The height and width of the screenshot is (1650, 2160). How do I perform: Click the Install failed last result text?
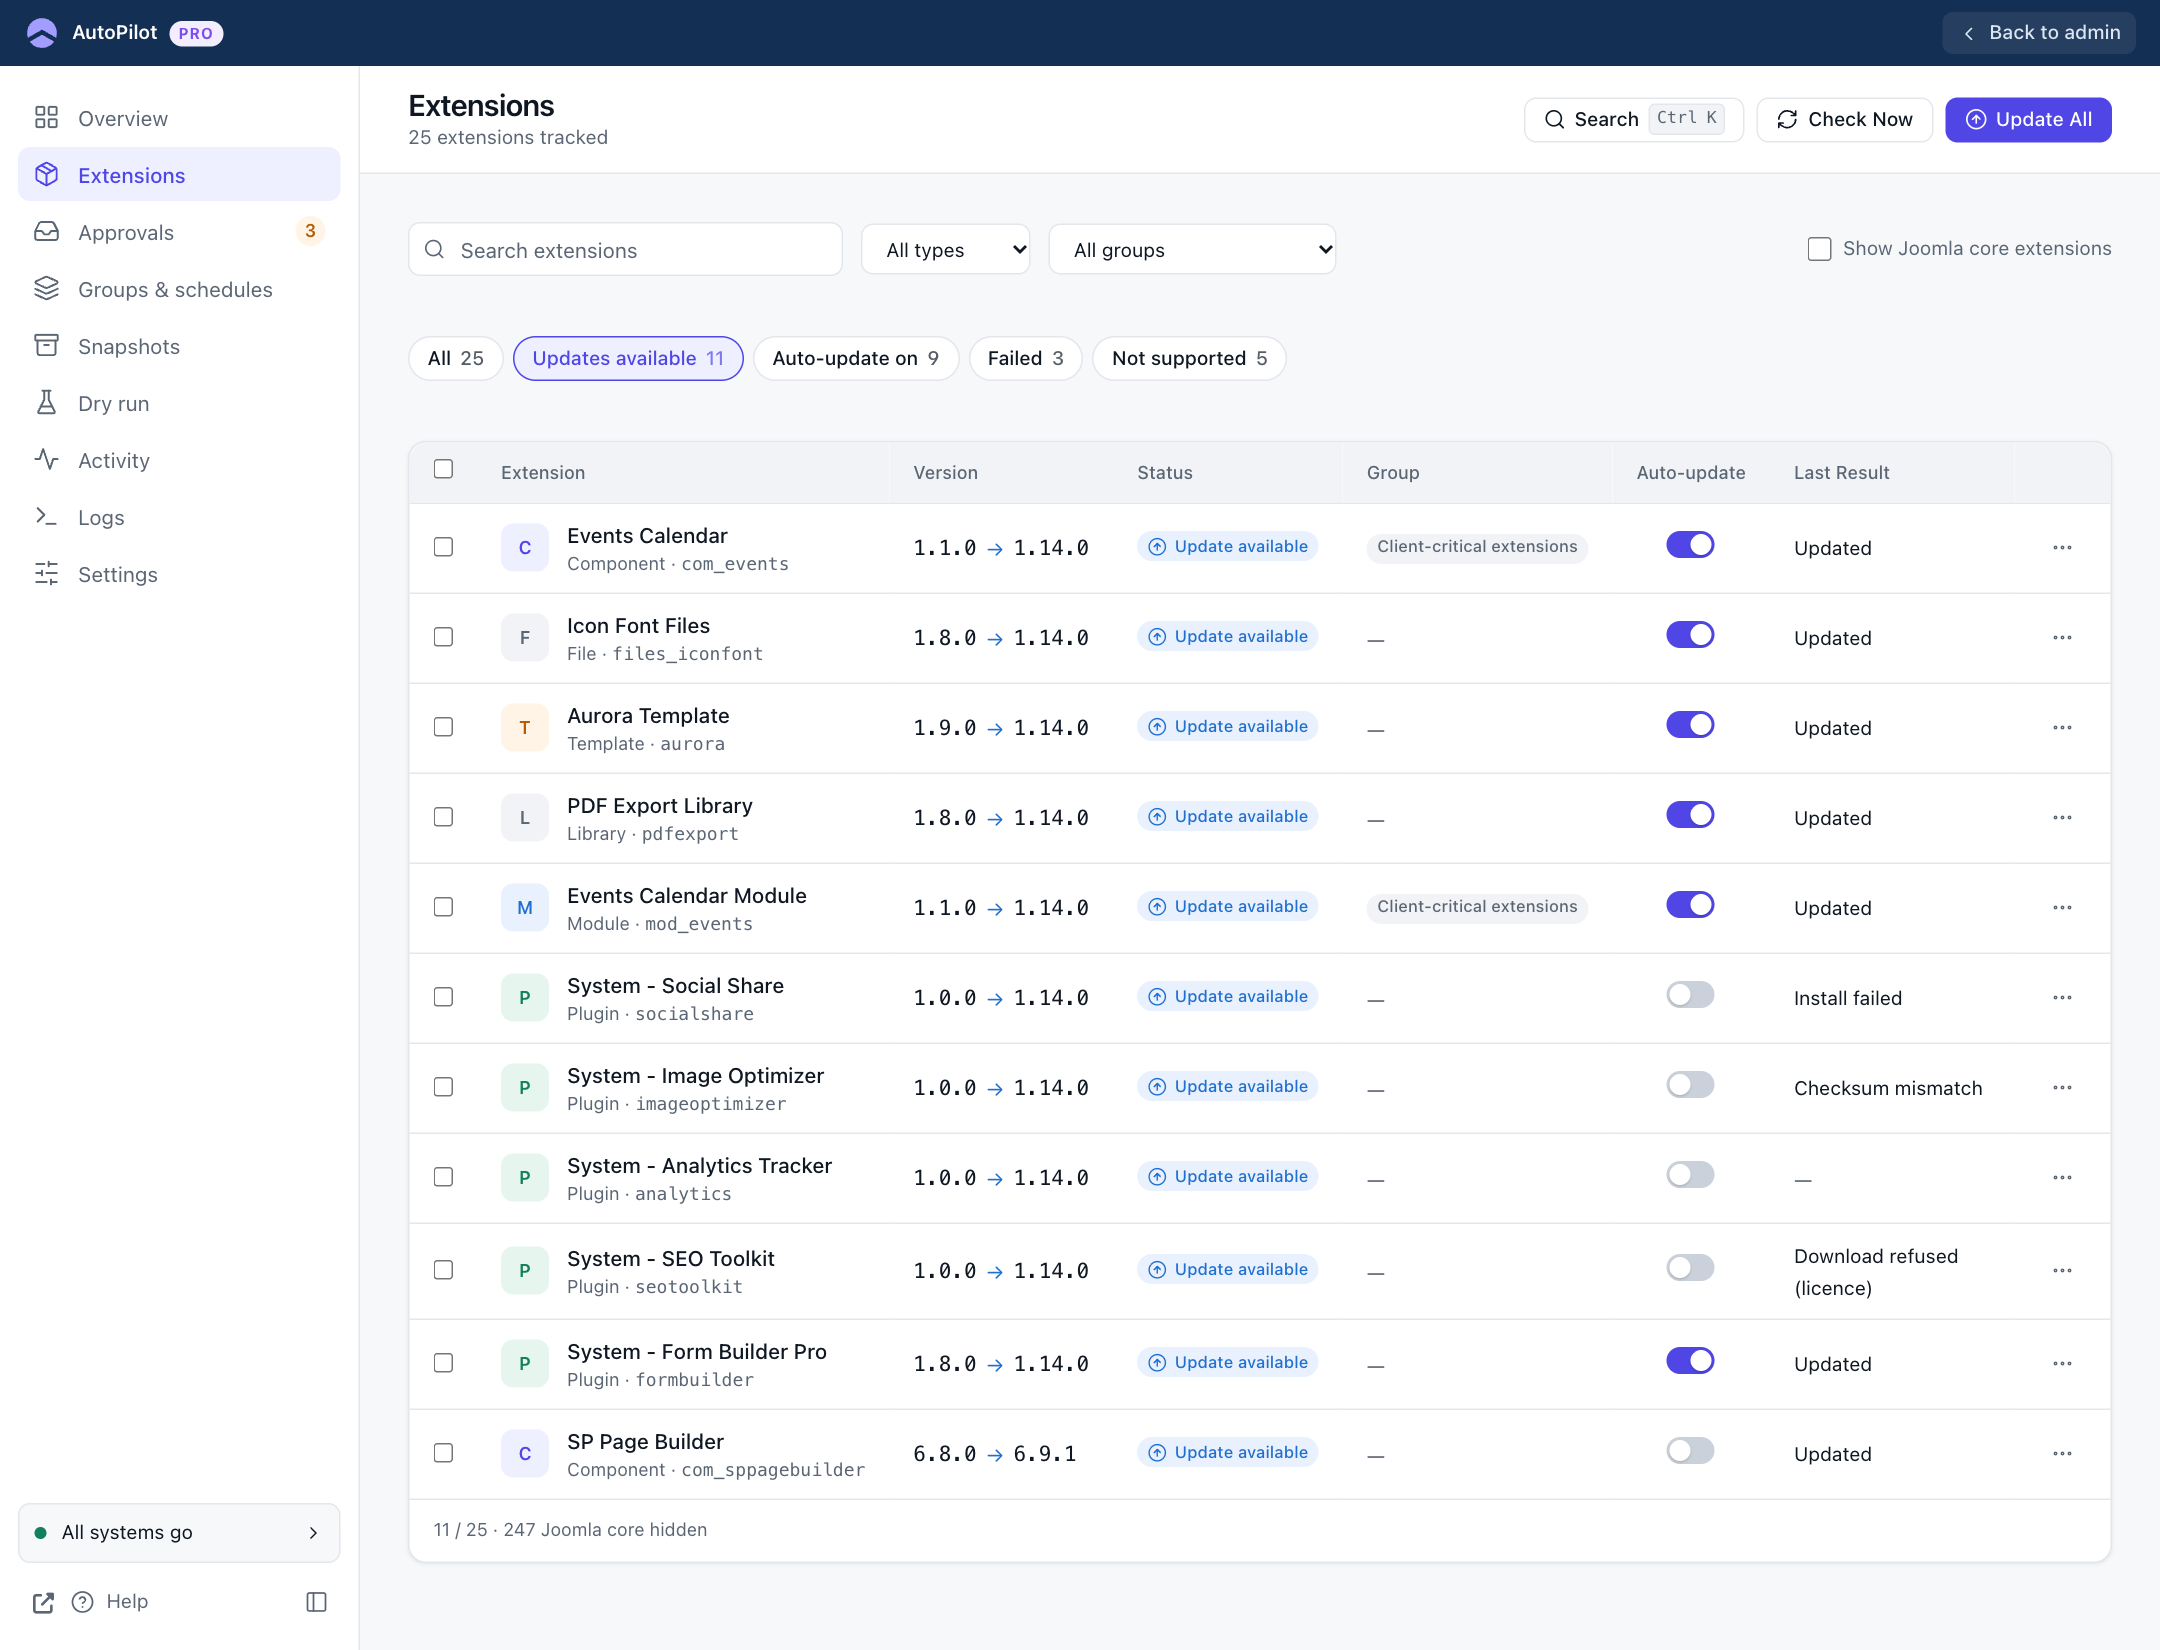(x=1848, y=998)
